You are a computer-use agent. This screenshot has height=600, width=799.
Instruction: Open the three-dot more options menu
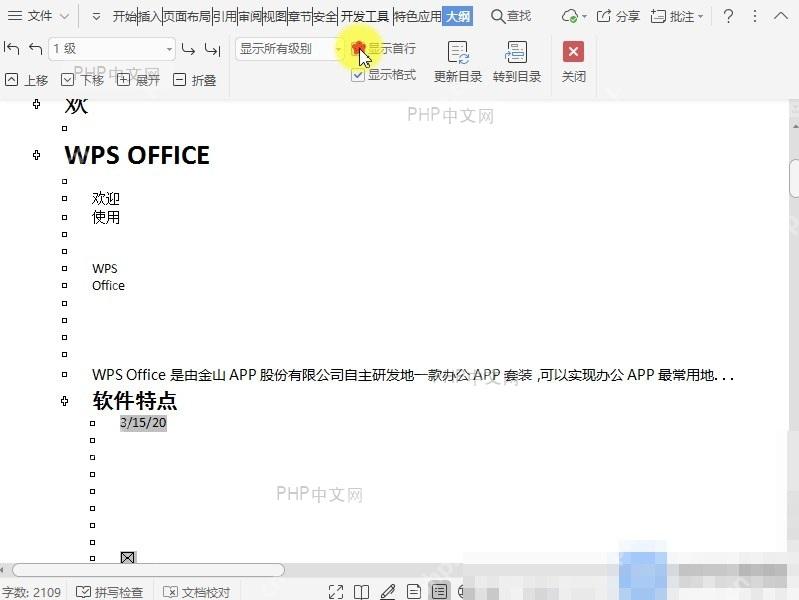coord(755,16)
